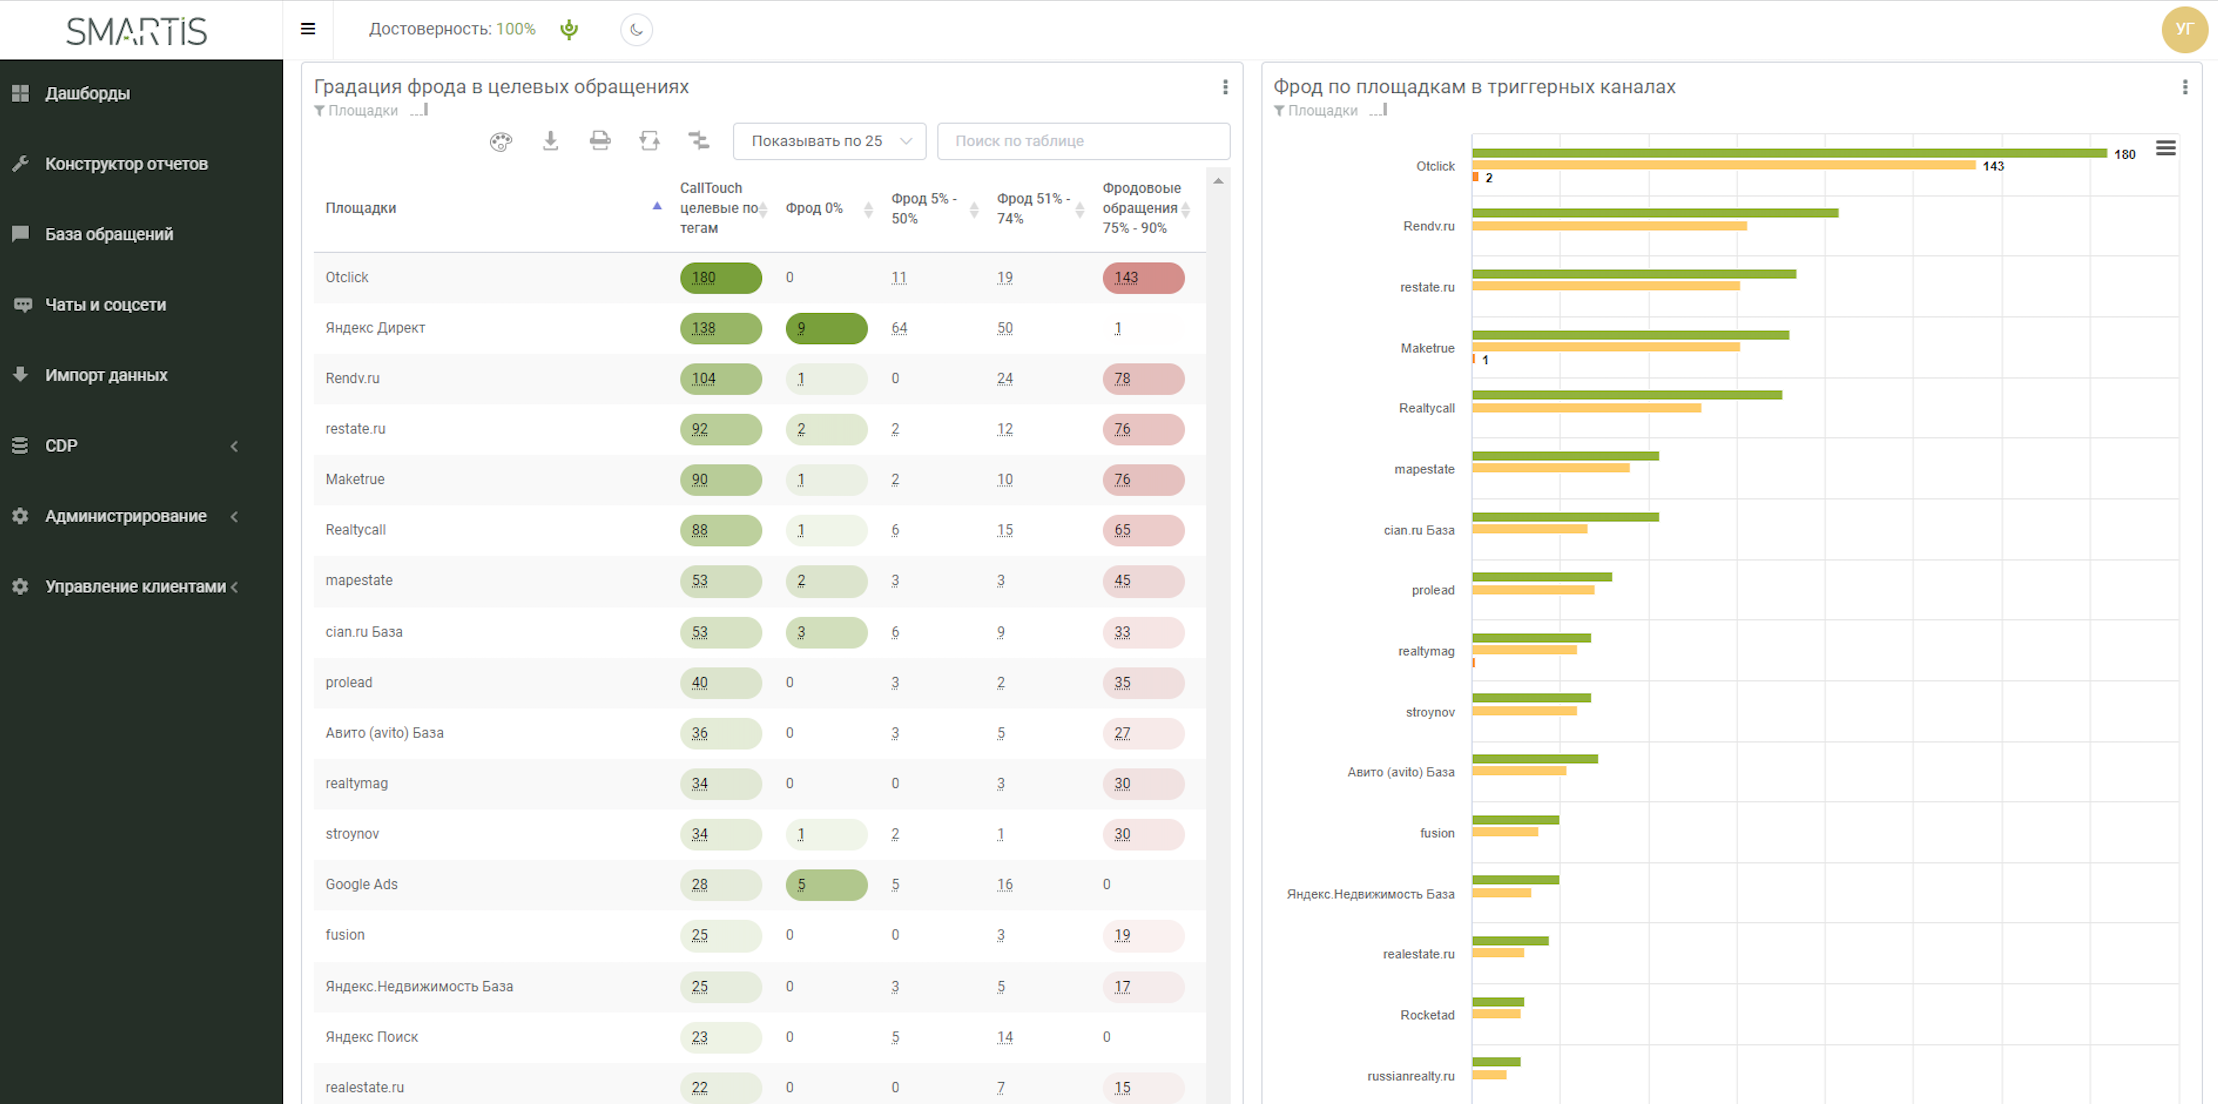
Task: Click Otclick's green 180 bar in the chart
Action: pyautogui.click(x=1788, y=153)
